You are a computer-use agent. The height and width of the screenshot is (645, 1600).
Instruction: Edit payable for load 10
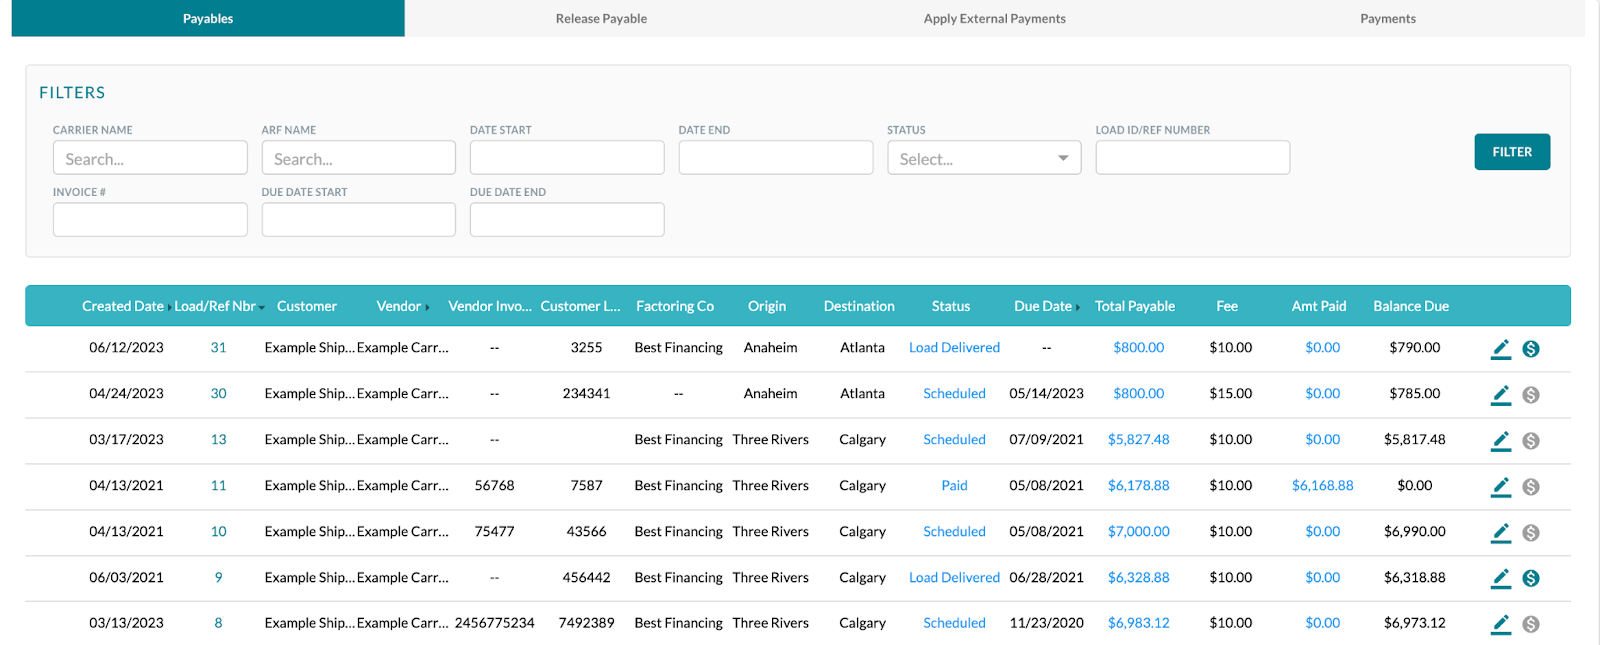[1501, 533]
